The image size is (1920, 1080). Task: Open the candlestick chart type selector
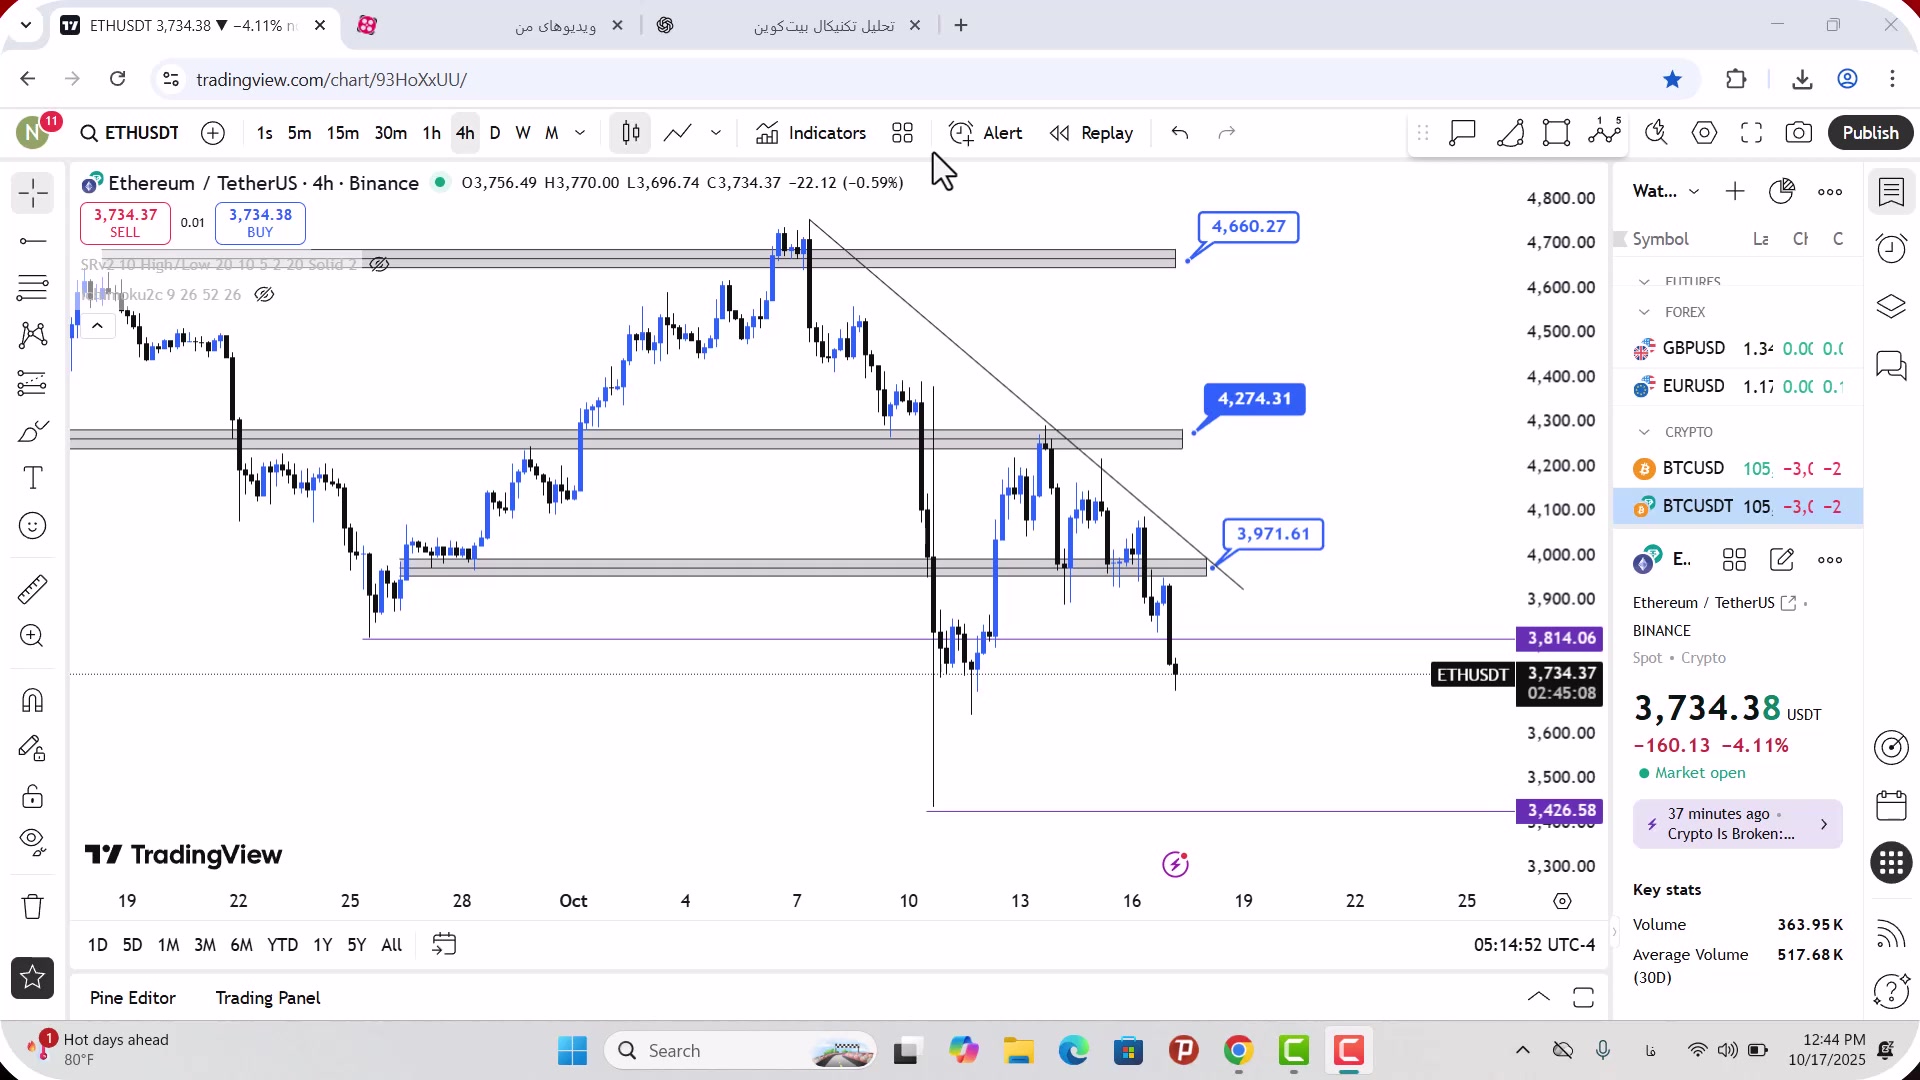631,133
